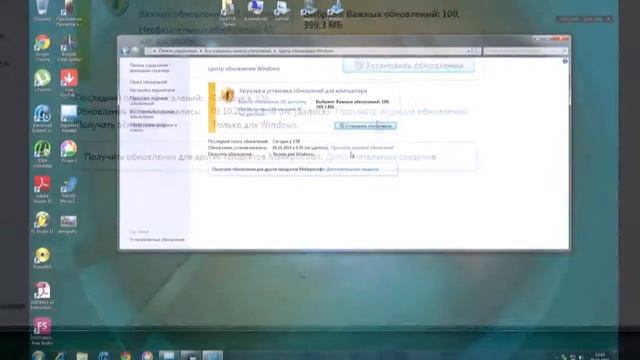Screen dimensions: 640x360
Task: Expand the address bar history dropdown
Action: pos(468,51)
